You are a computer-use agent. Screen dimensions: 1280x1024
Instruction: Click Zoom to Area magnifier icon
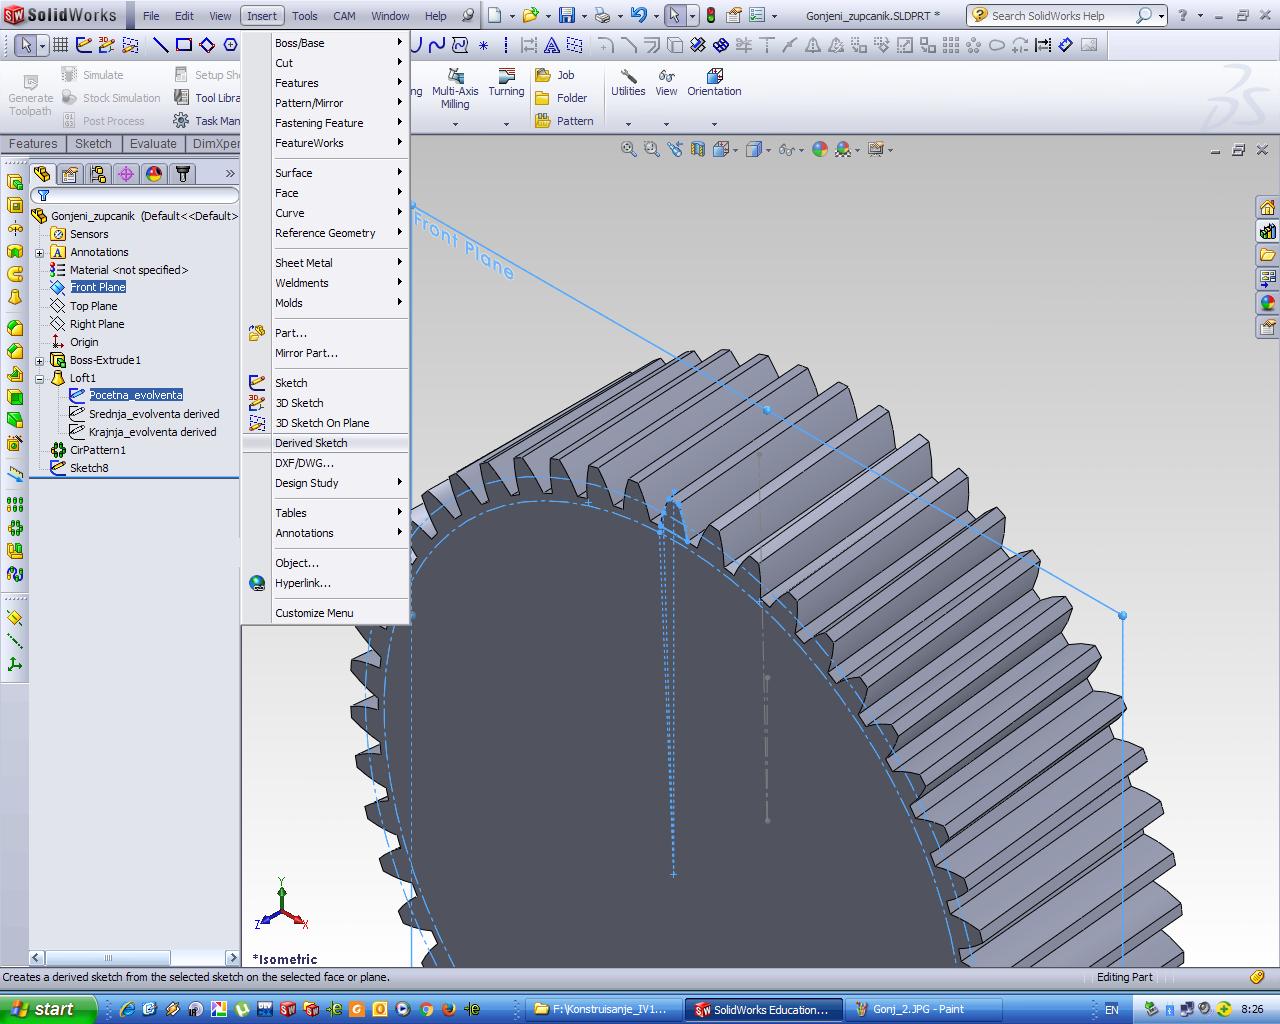coord(652,149)
